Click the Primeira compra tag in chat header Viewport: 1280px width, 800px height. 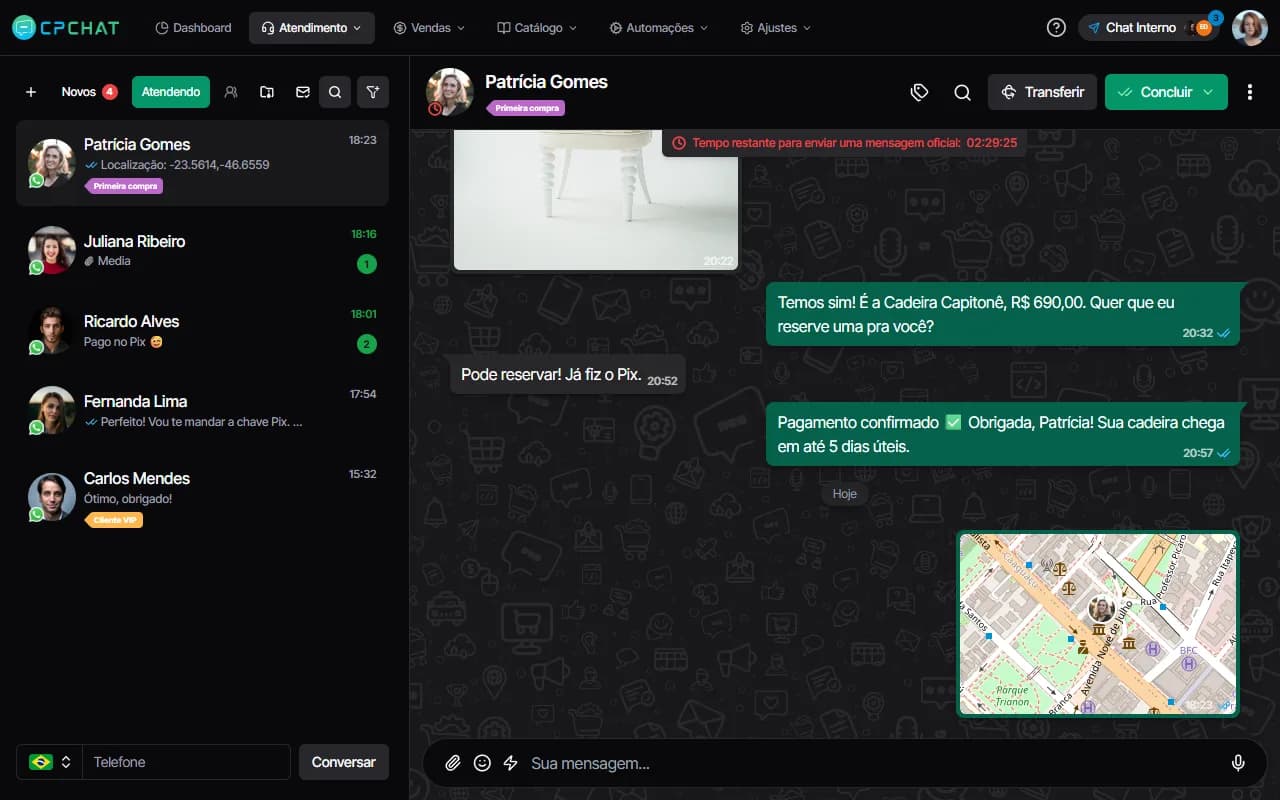pos(526,108)
